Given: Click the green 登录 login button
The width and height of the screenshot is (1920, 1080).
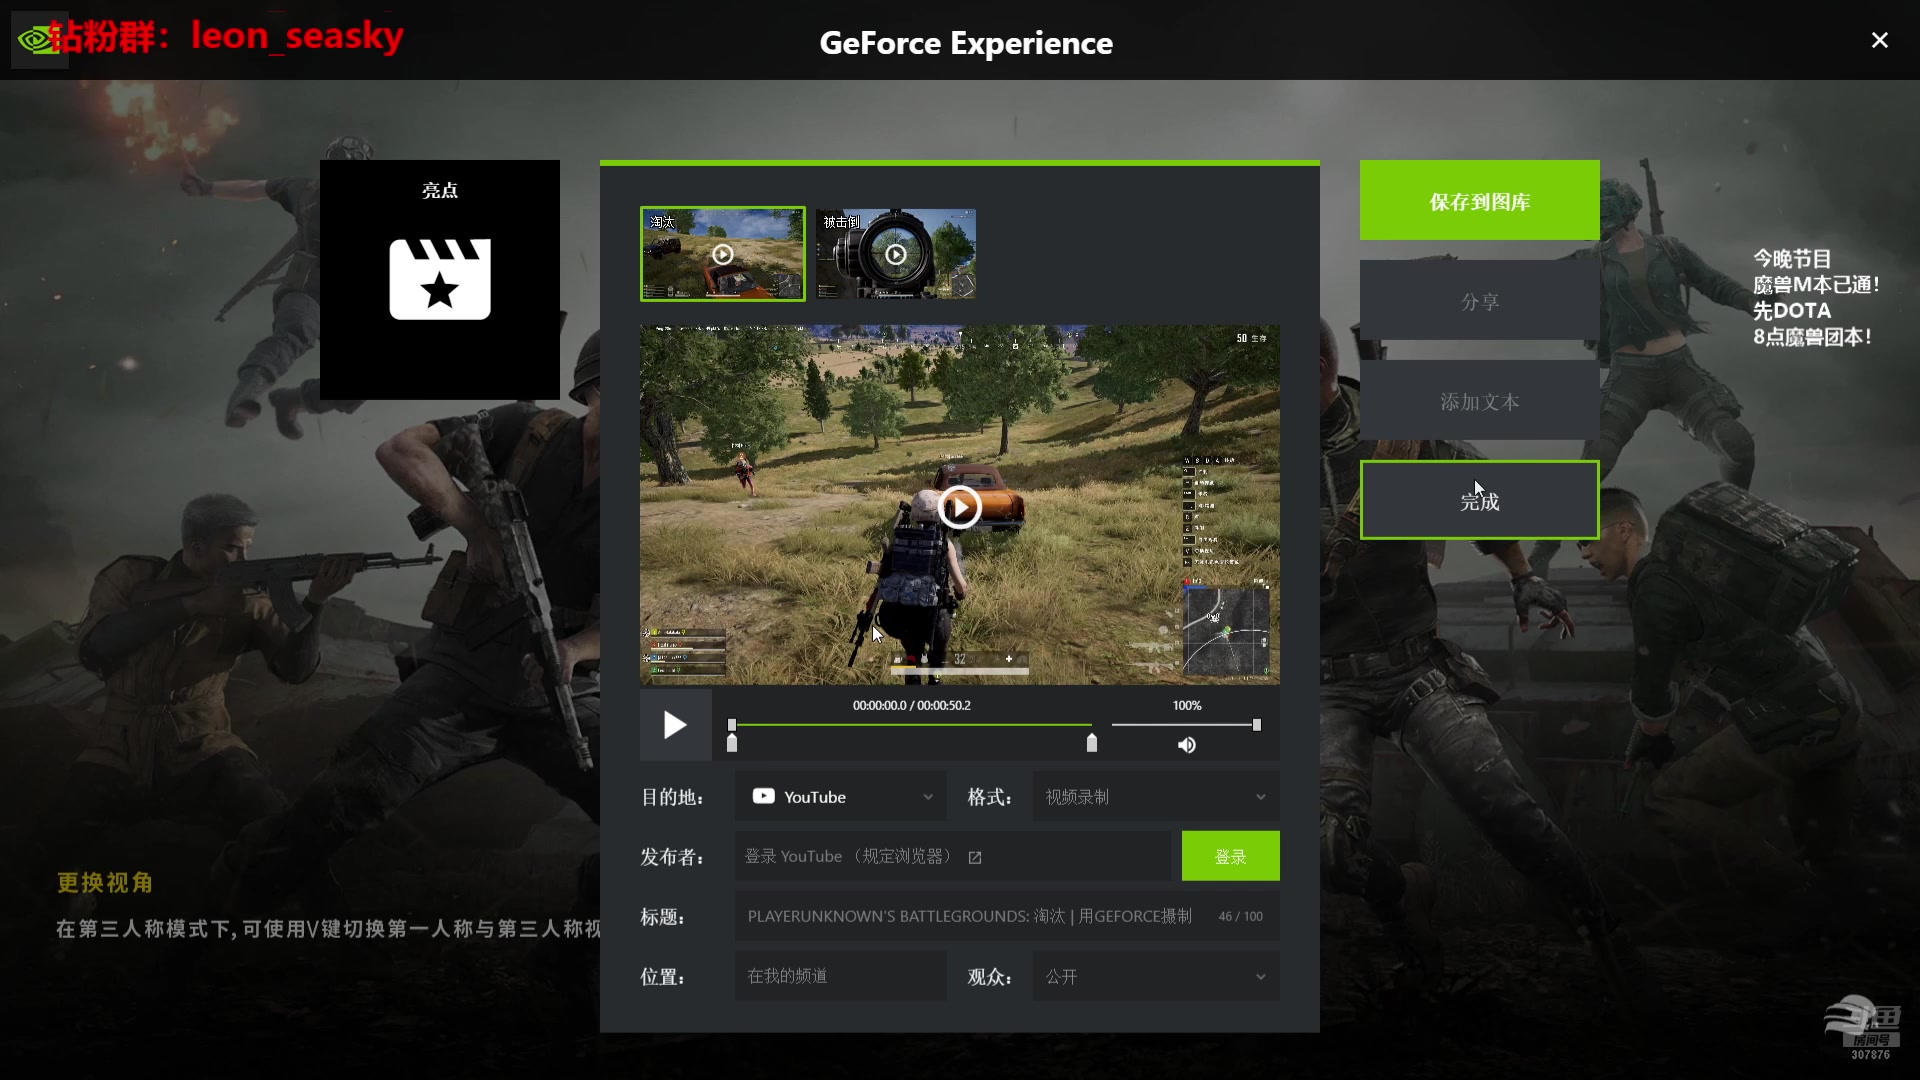Looking at the screenshot, I should point(1231,856).
